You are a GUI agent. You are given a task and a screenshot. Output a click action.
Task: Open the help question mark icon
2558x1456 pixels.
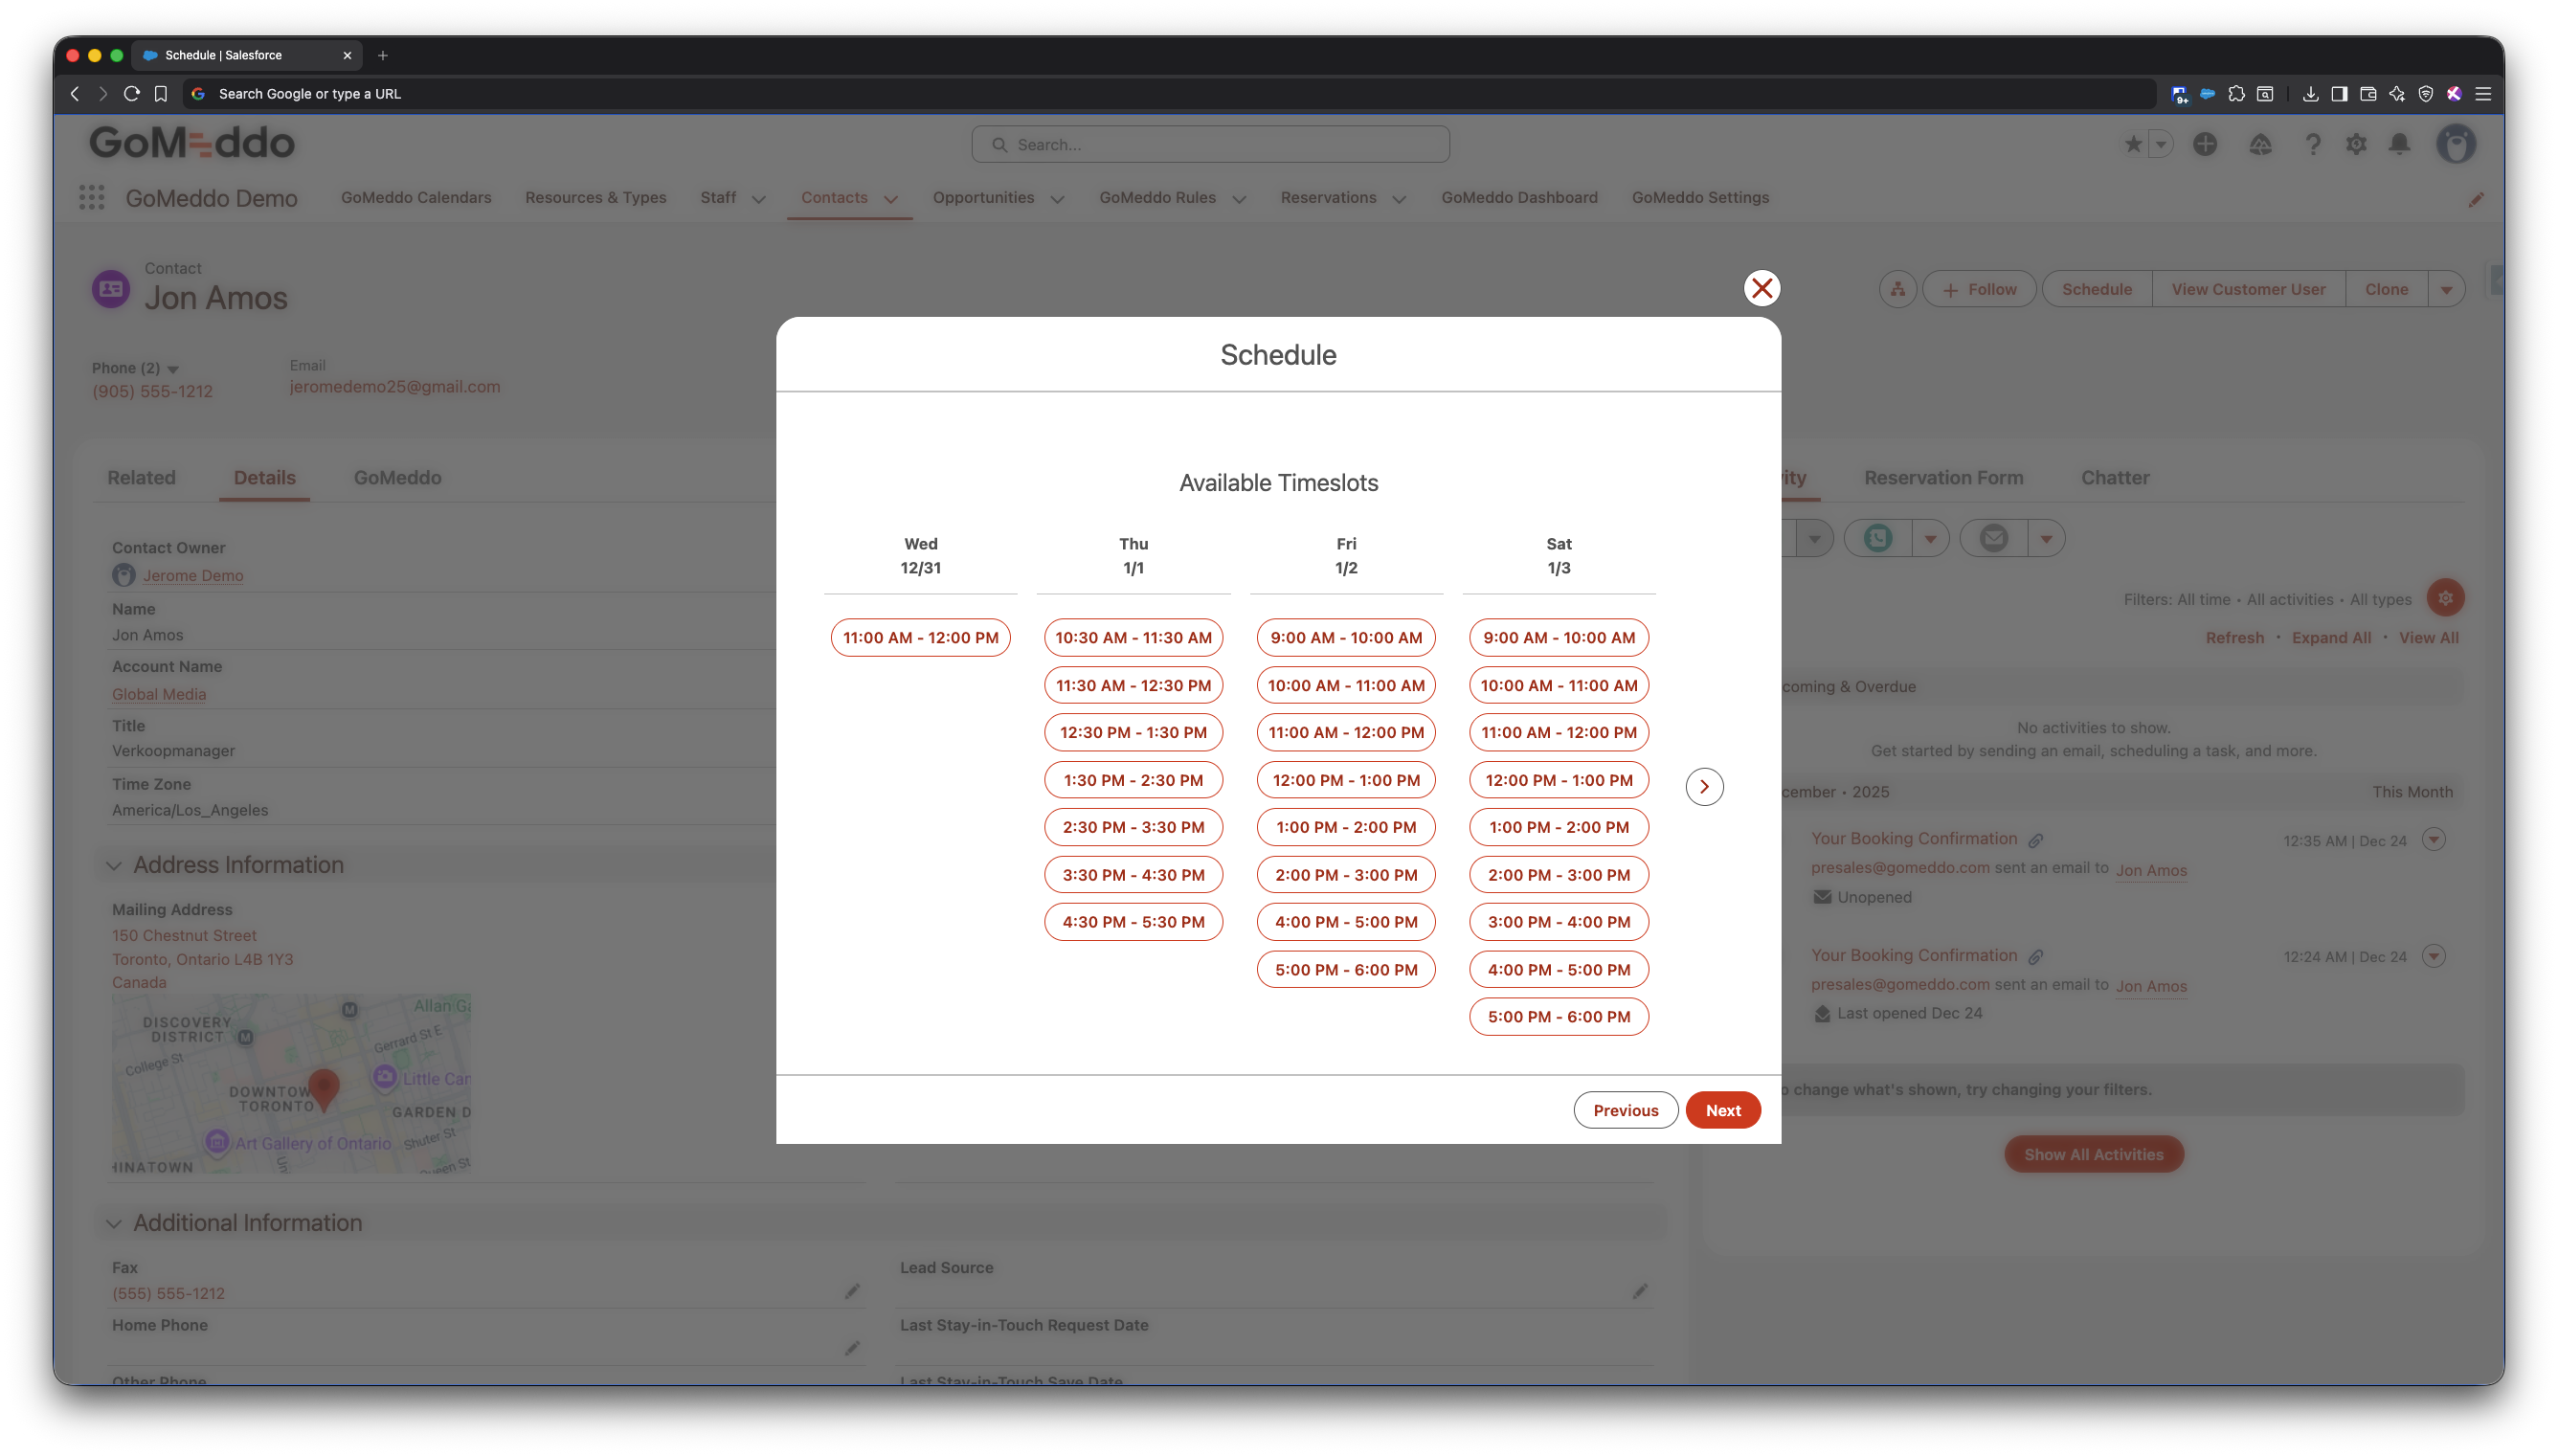tap(2312, 145)
